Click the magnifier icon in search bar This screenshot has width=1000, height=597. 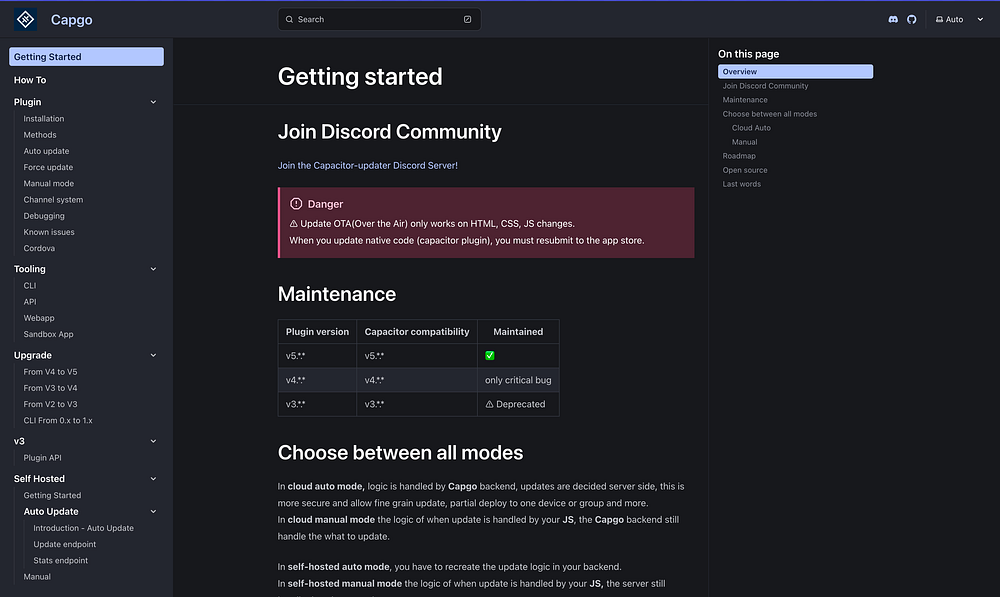[x=290, y=19]
